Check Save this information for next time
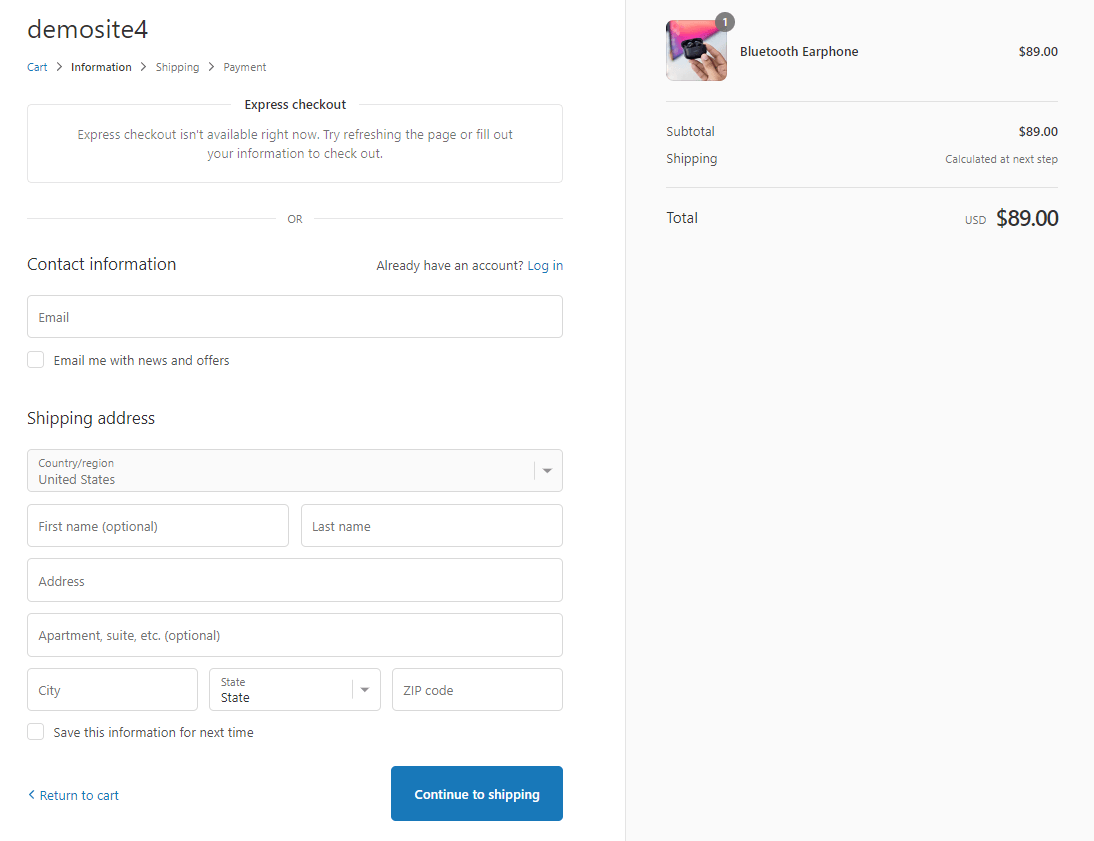 click(x=36, y=731)
